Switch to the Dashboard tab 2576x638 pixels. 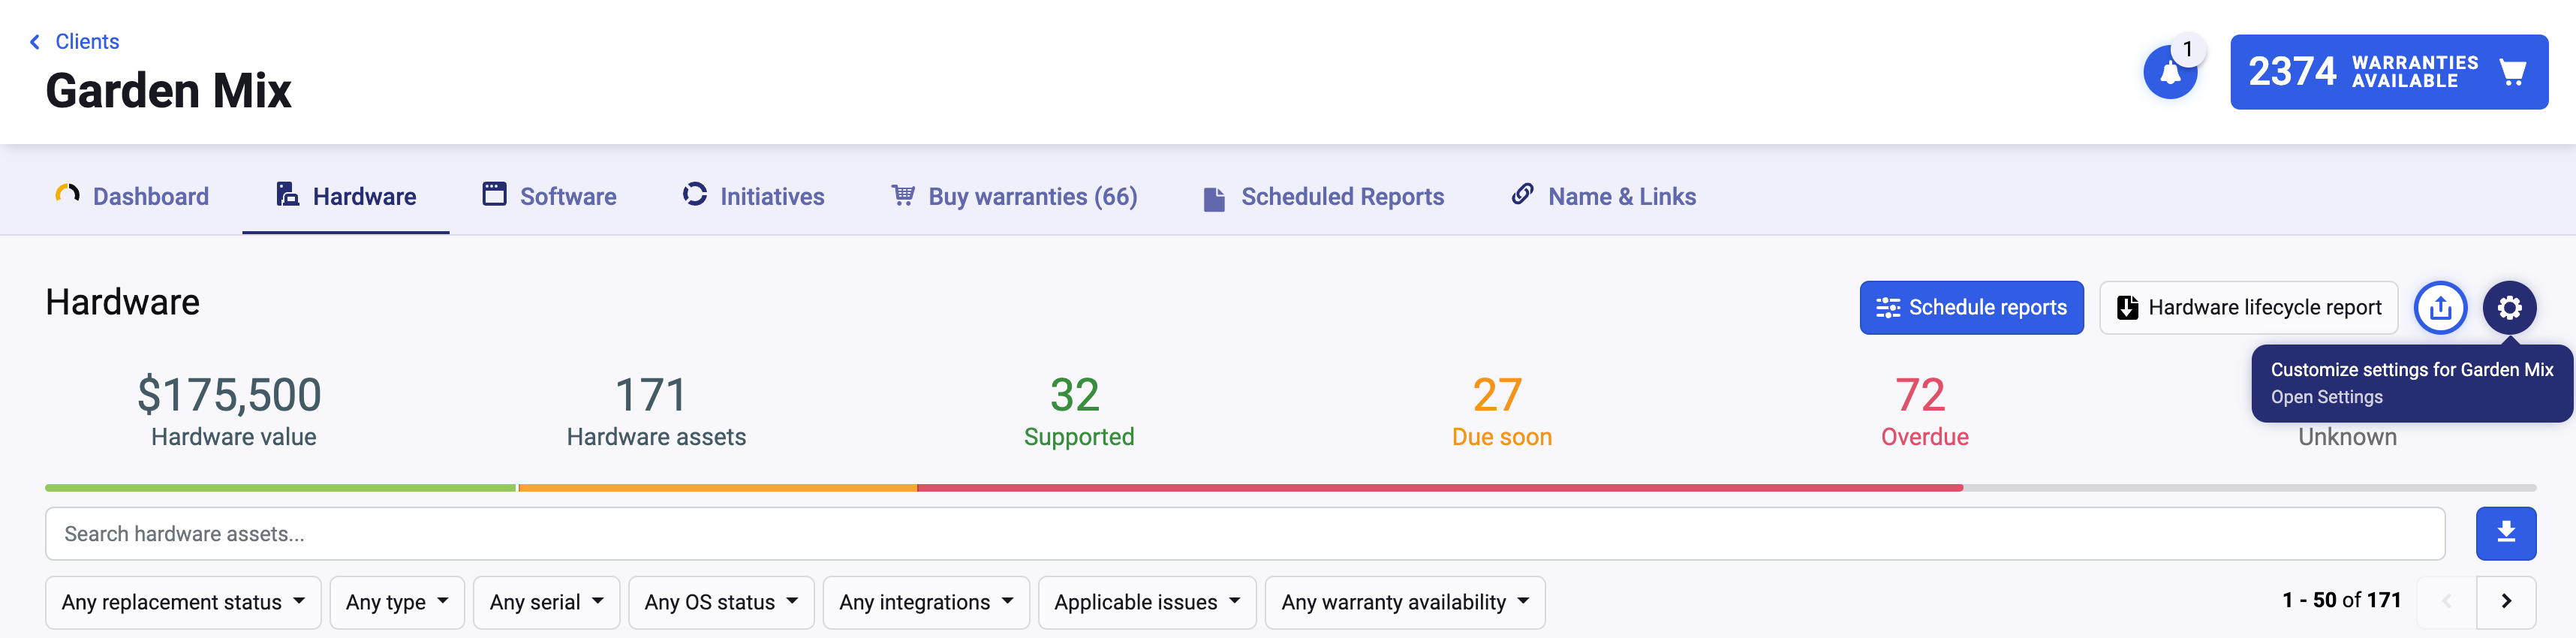[x=132, y=196]
